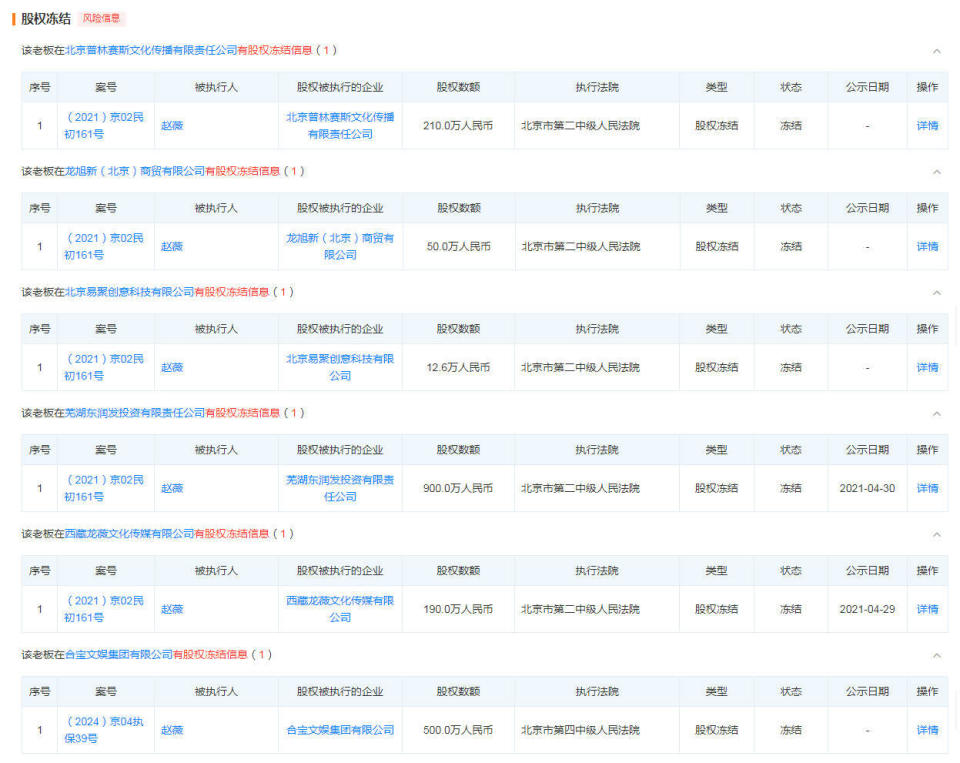
Task: Open 详情 for the 210.0万人民币 freeze row
Action: [927, 126]
